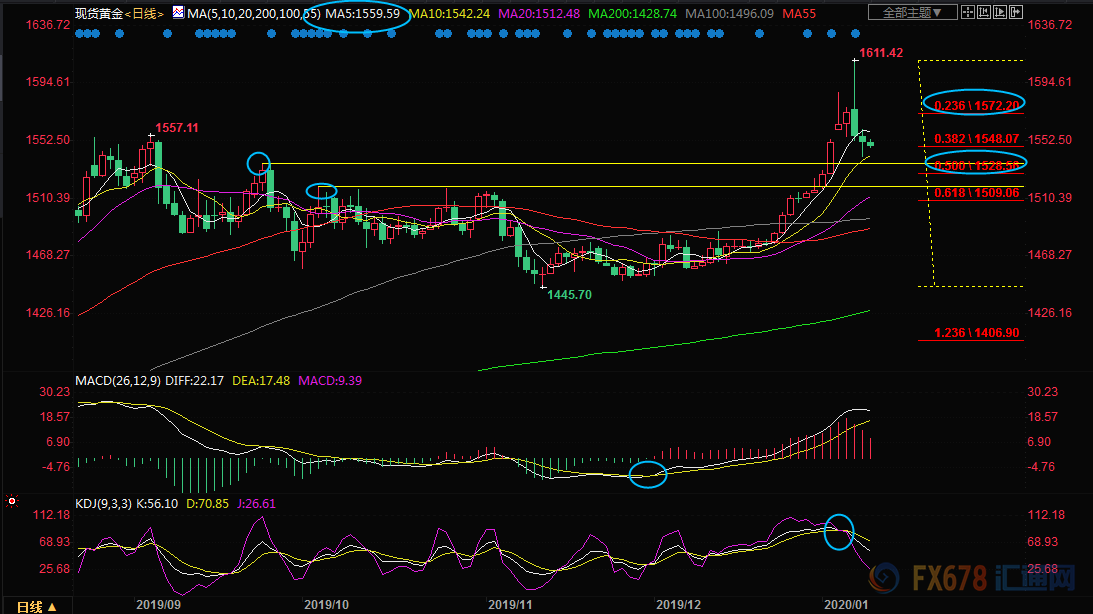Screen dimensions: 1093x614
Task: Click the small indicator icon before MA(5,10,20,200,100,55)
Action: (177, 13)
